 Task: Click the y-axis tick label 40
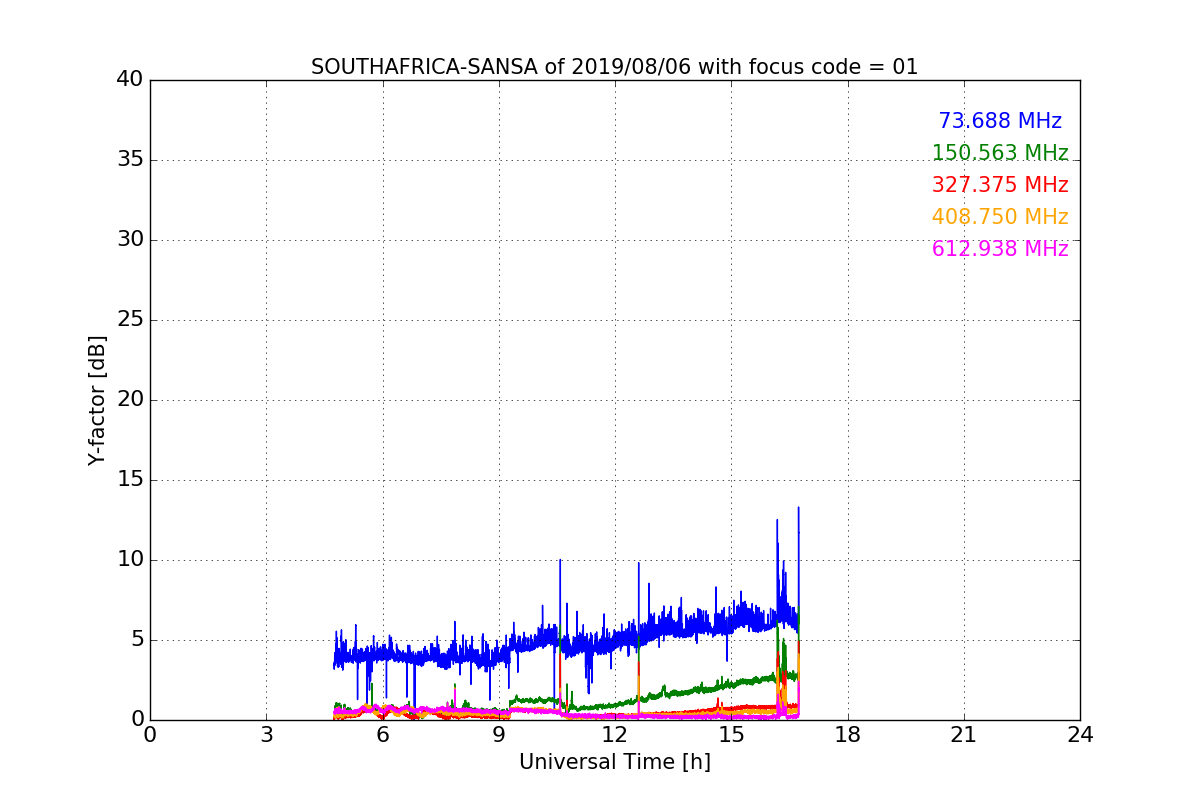[x=130, y=80]
